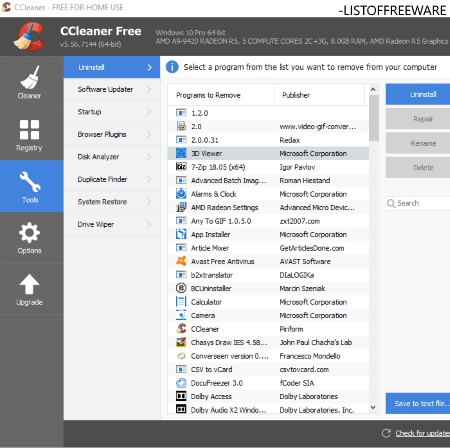Click the 7-Zip program icon
The width and height of the screenshot is (450, 448).
tap(181, 167)
